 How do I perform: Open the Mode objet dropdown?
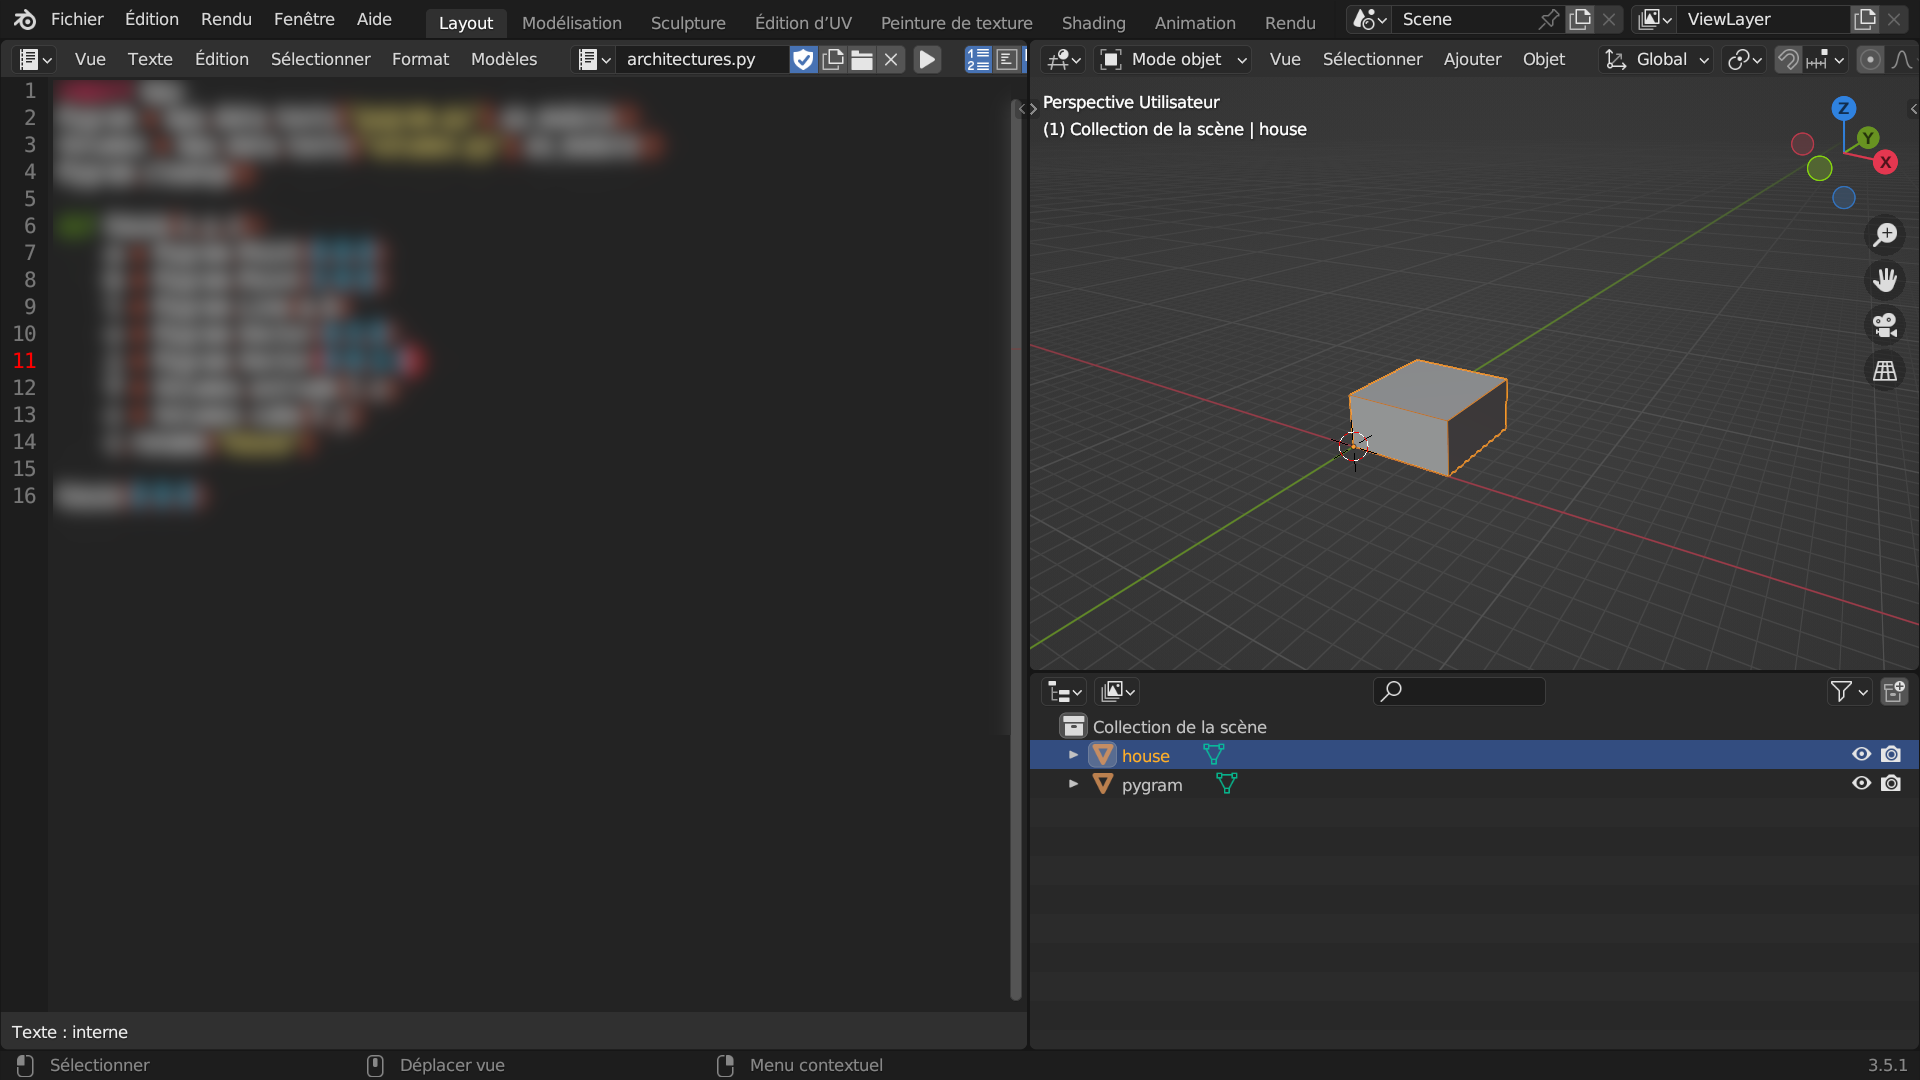tap(1173, 60)
